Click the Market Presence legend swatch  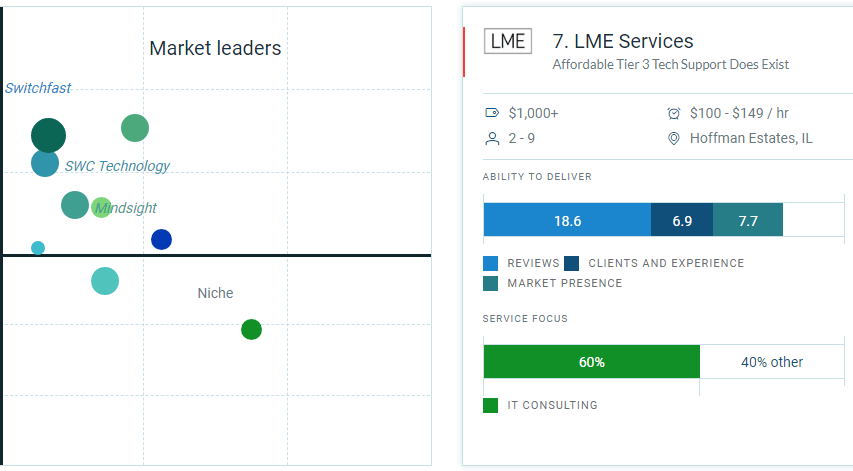[x=491, y=283]
